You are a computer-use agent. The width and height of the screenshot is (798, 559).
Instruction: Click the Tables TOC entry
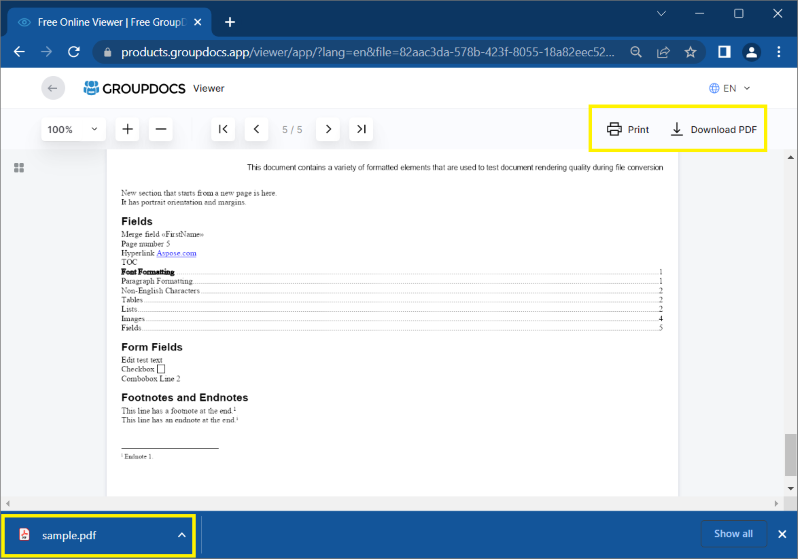click(392, 300)
